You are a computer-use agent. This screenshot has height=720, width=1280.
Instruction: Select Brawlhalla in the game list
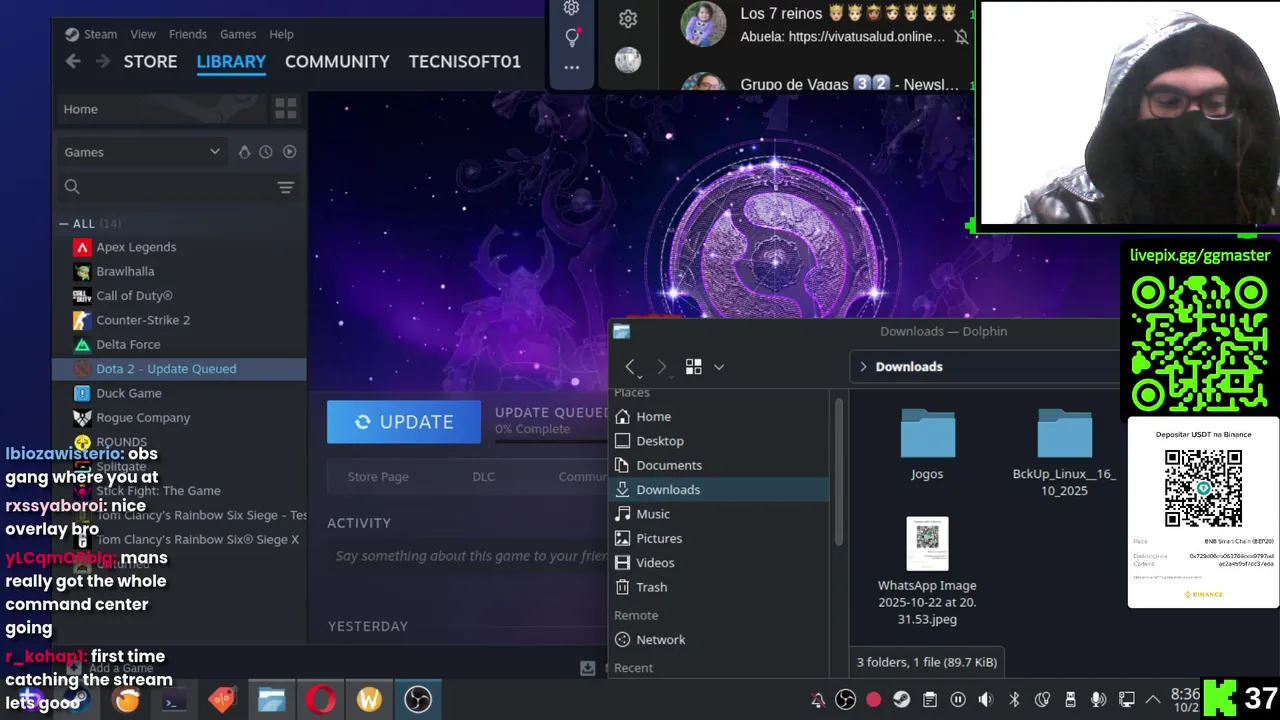pos(125,271)
